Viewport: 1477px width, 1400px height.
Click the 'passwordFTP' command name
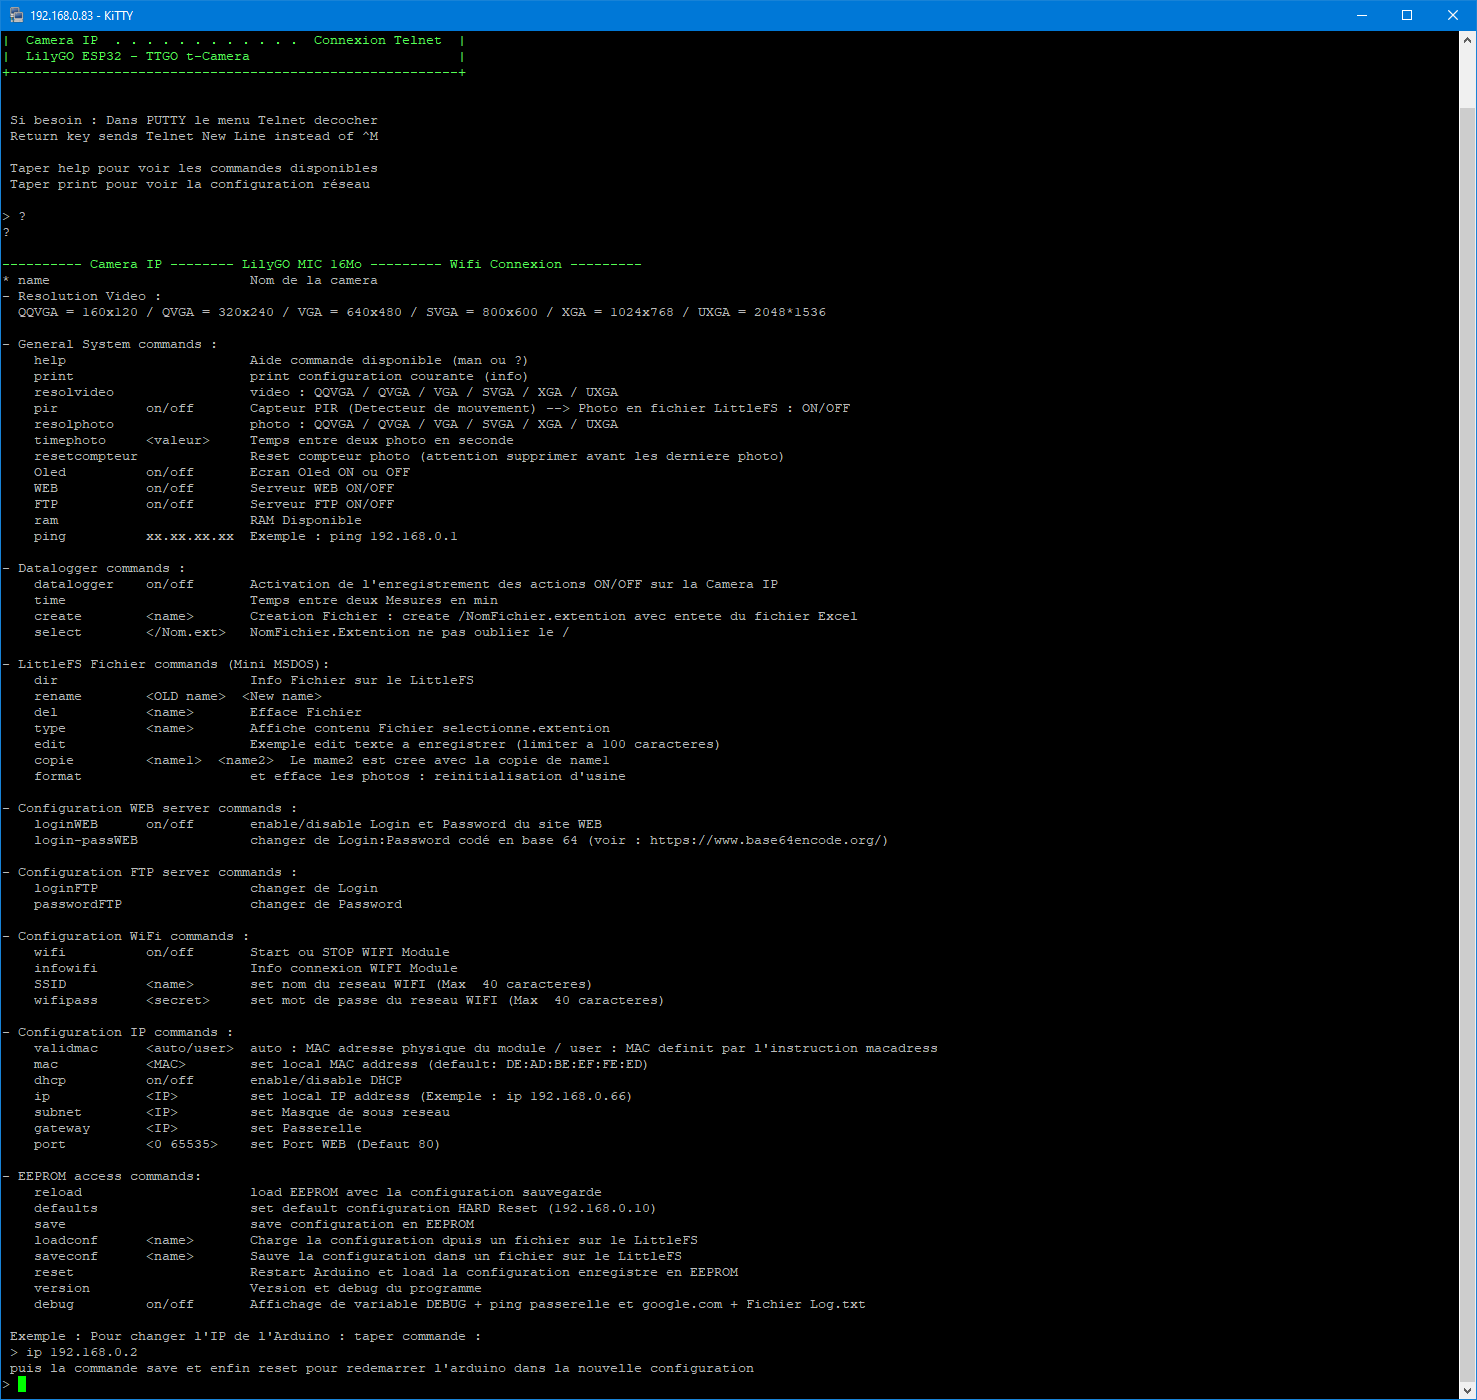(78, 904)
